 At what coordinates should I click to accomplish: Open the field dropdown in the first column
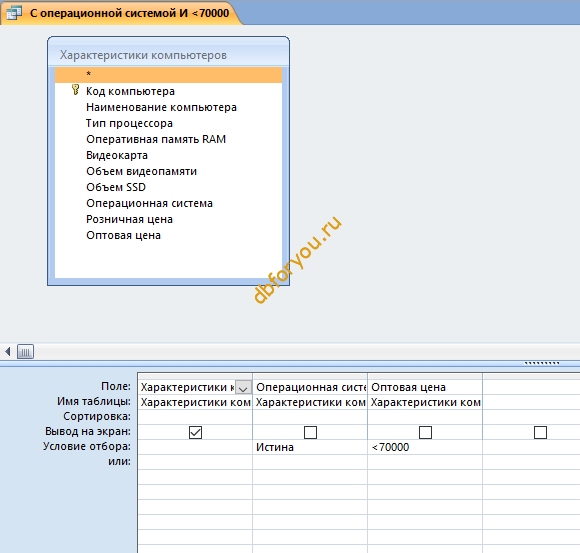[x=243, y=387]
